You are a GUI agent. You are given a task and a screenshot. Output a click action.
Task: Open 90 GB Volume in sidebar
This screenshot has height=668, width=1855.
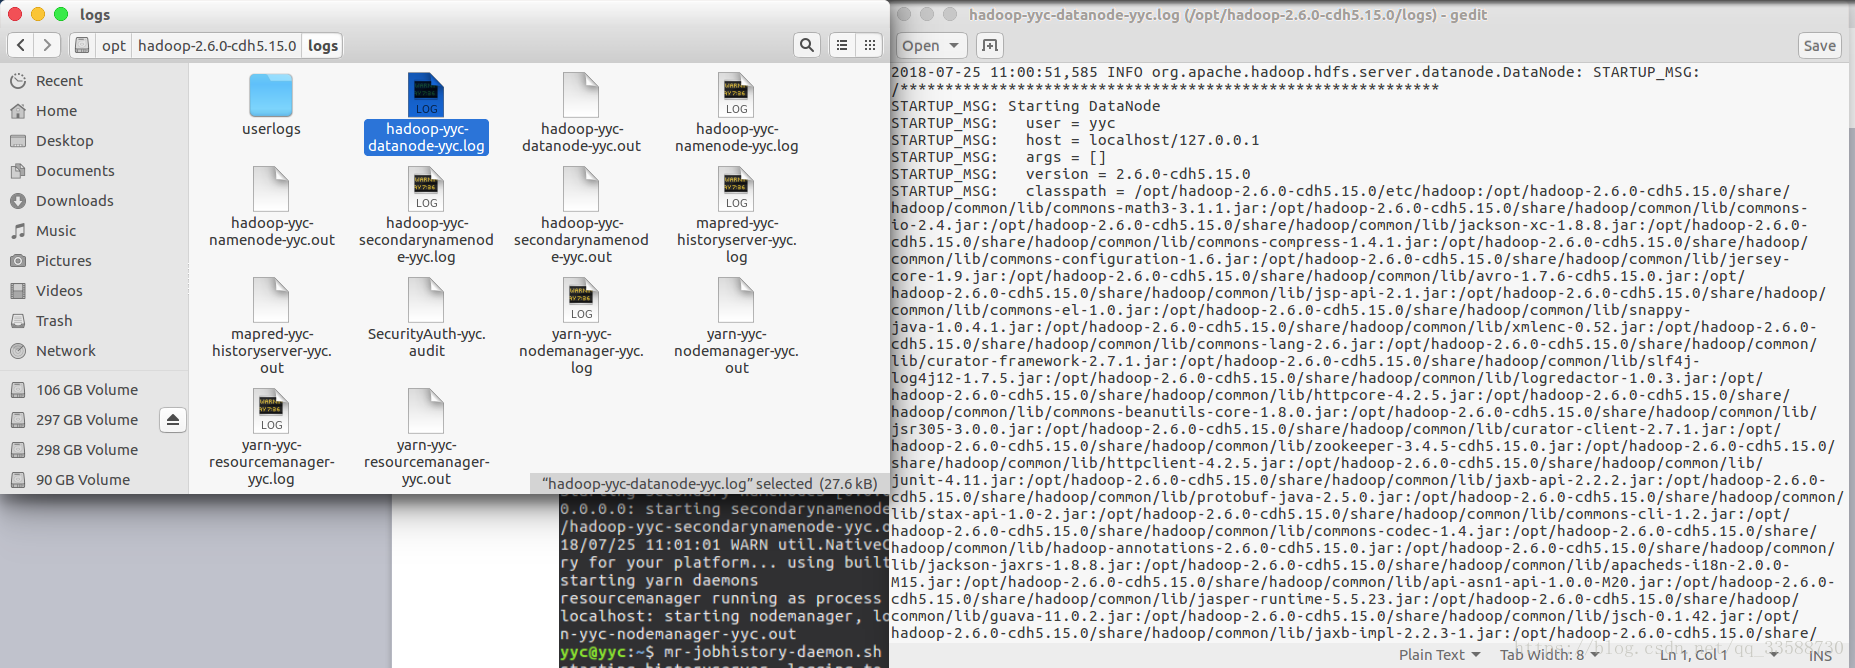94,480
